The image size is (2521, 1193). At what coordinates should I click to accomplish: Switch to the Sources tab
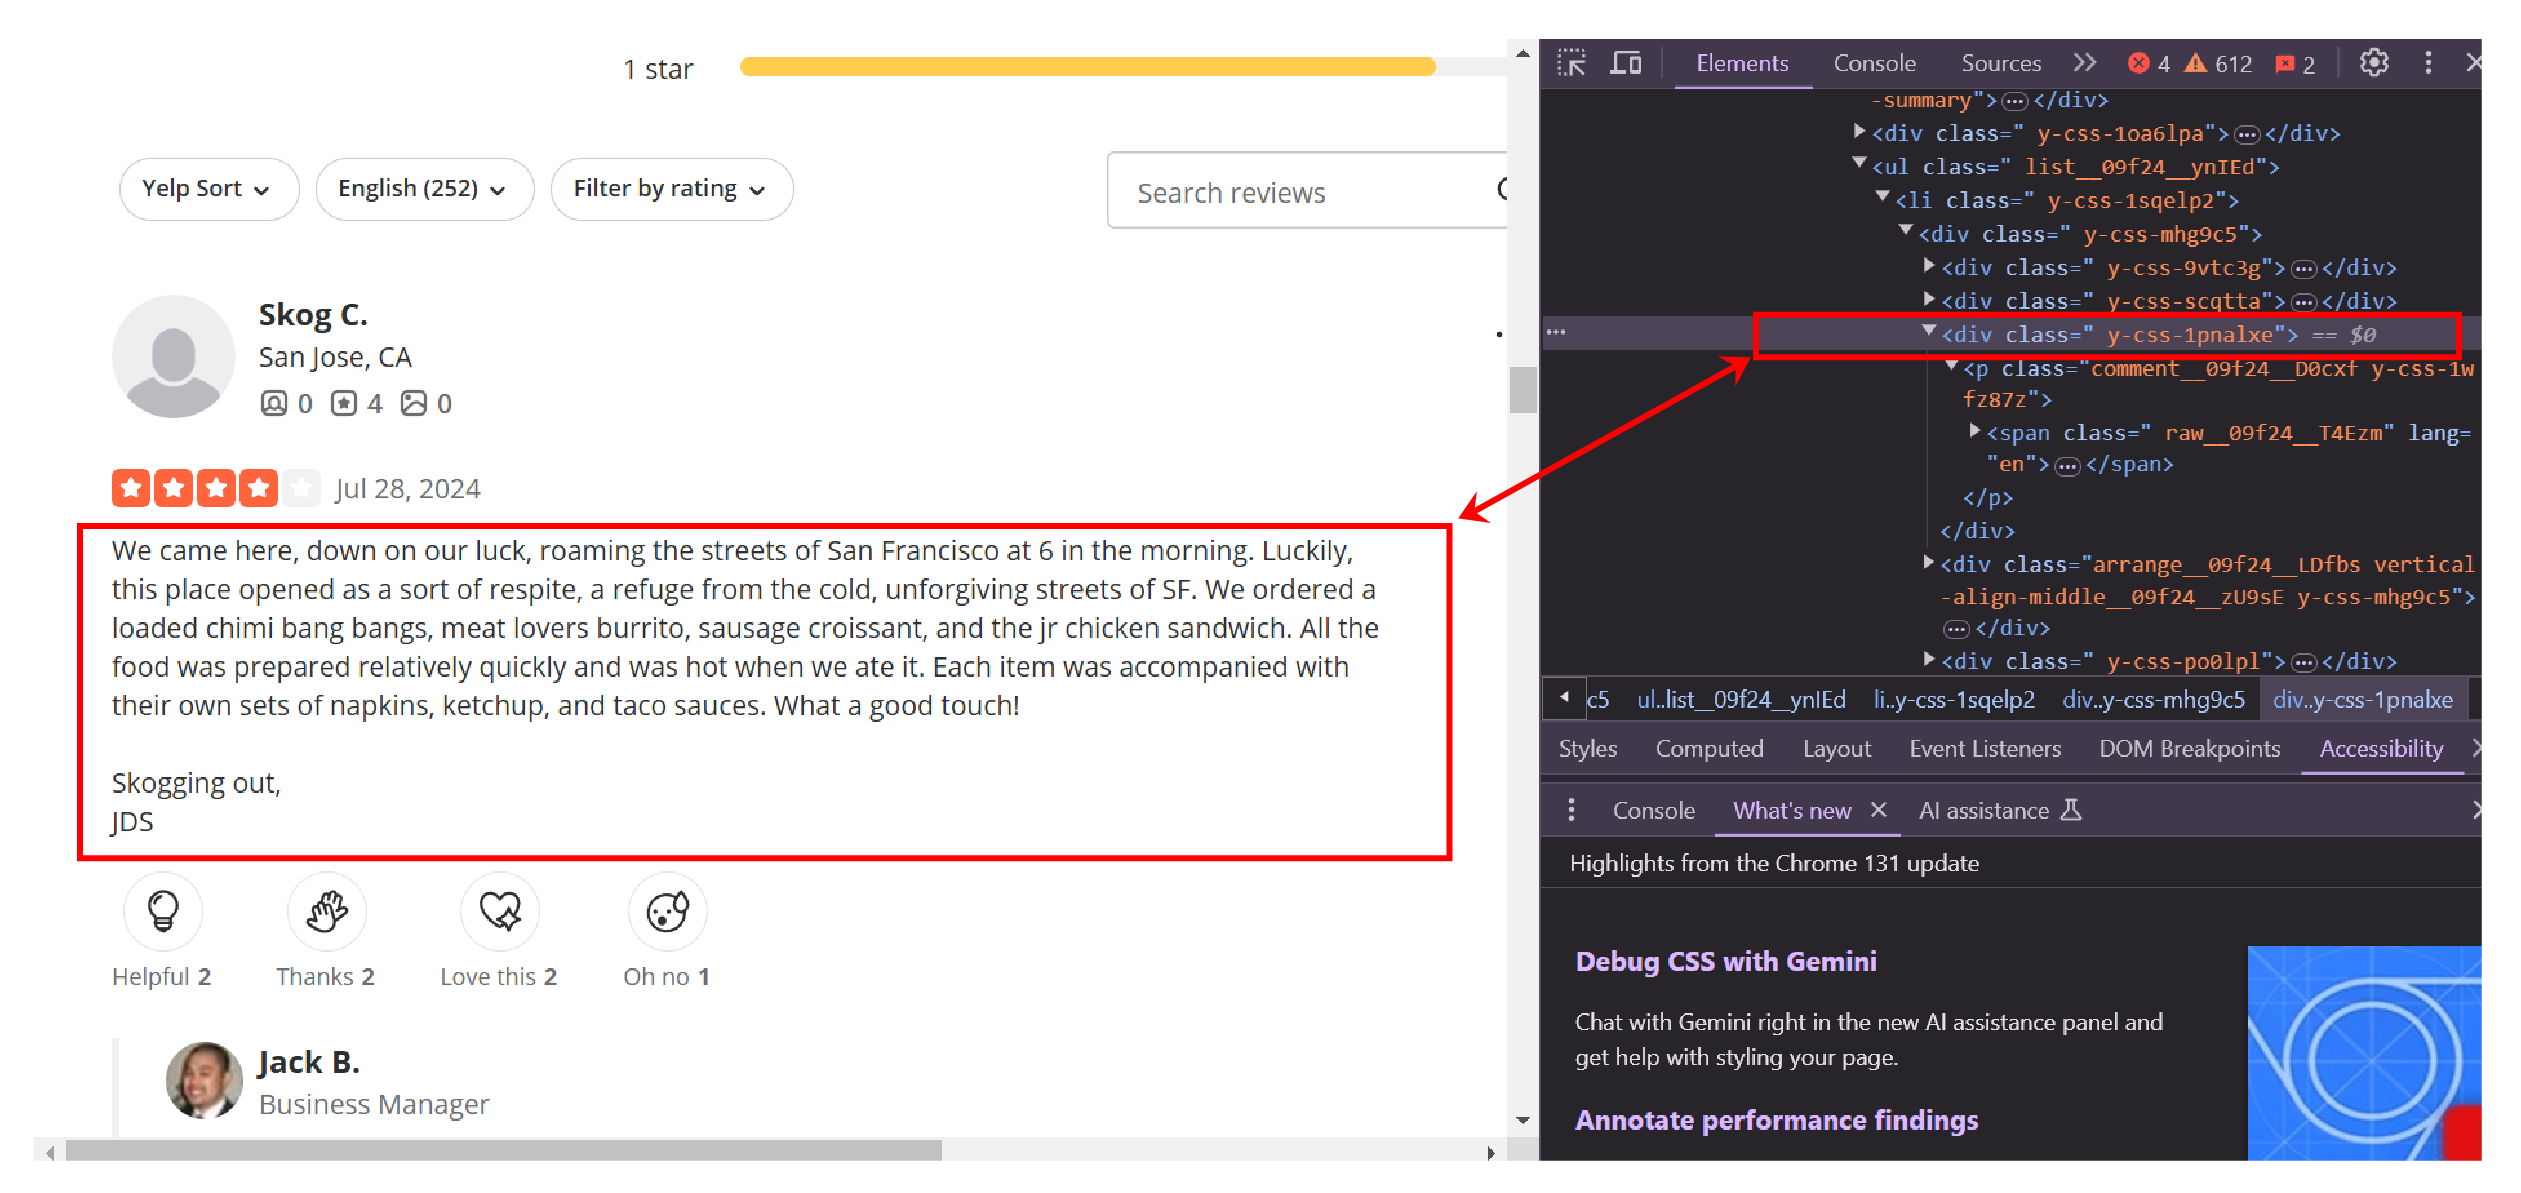(2000, 63)
